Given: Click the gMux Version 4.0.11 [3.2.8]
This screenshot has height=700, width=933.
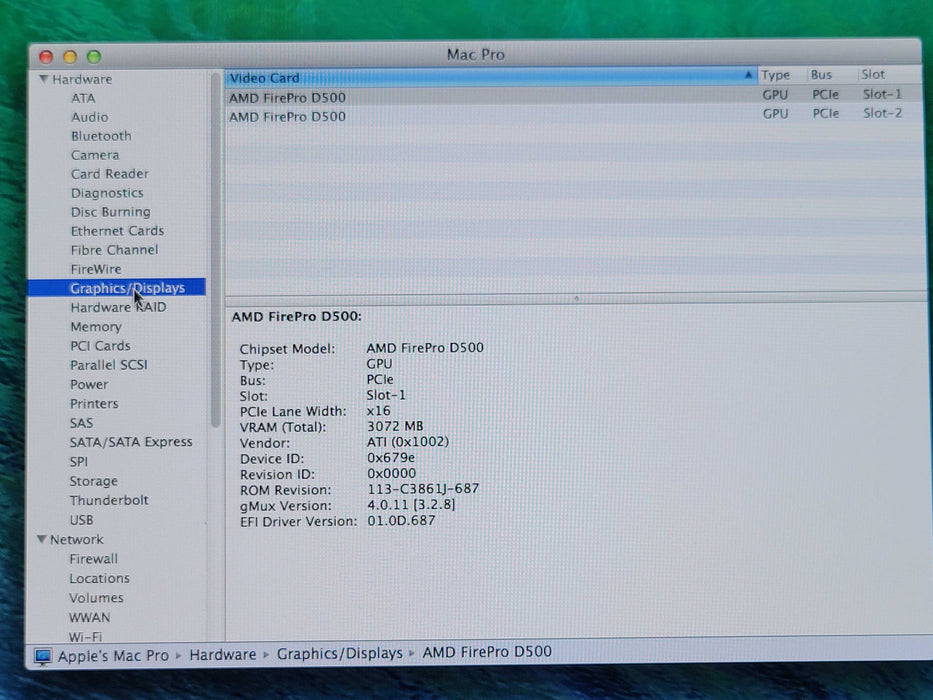Looking at the screenshot, I should click(x=411, y=505).
